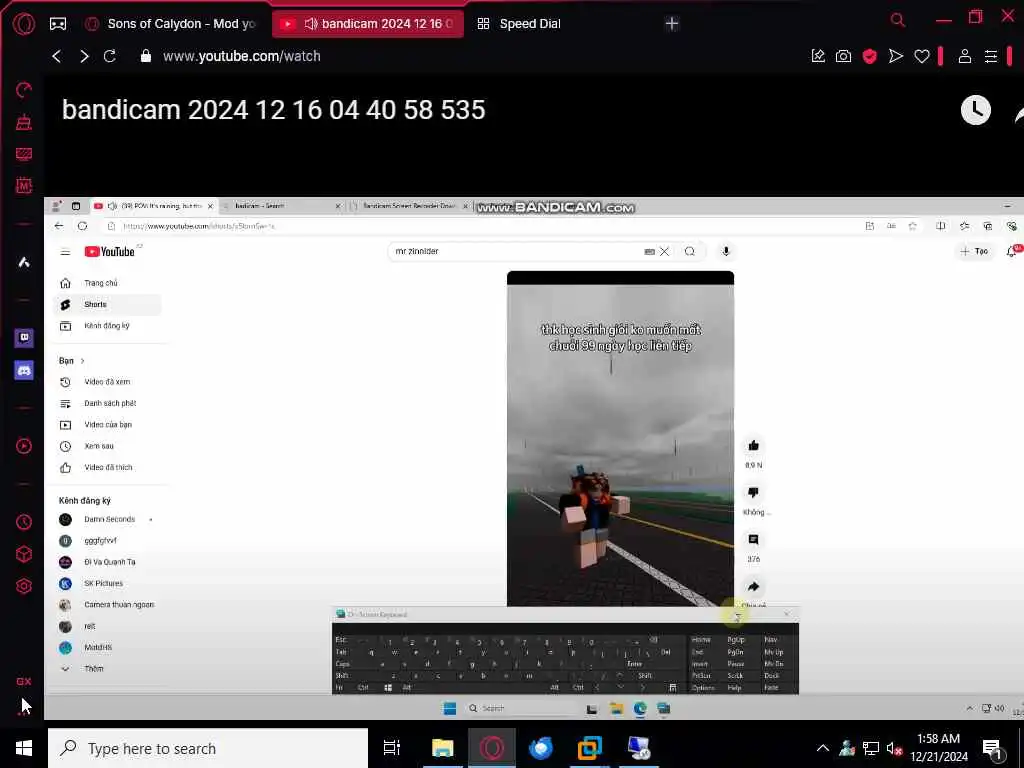
Task: Mute audio on the bandicam tab
Action: tap(311, 24)
